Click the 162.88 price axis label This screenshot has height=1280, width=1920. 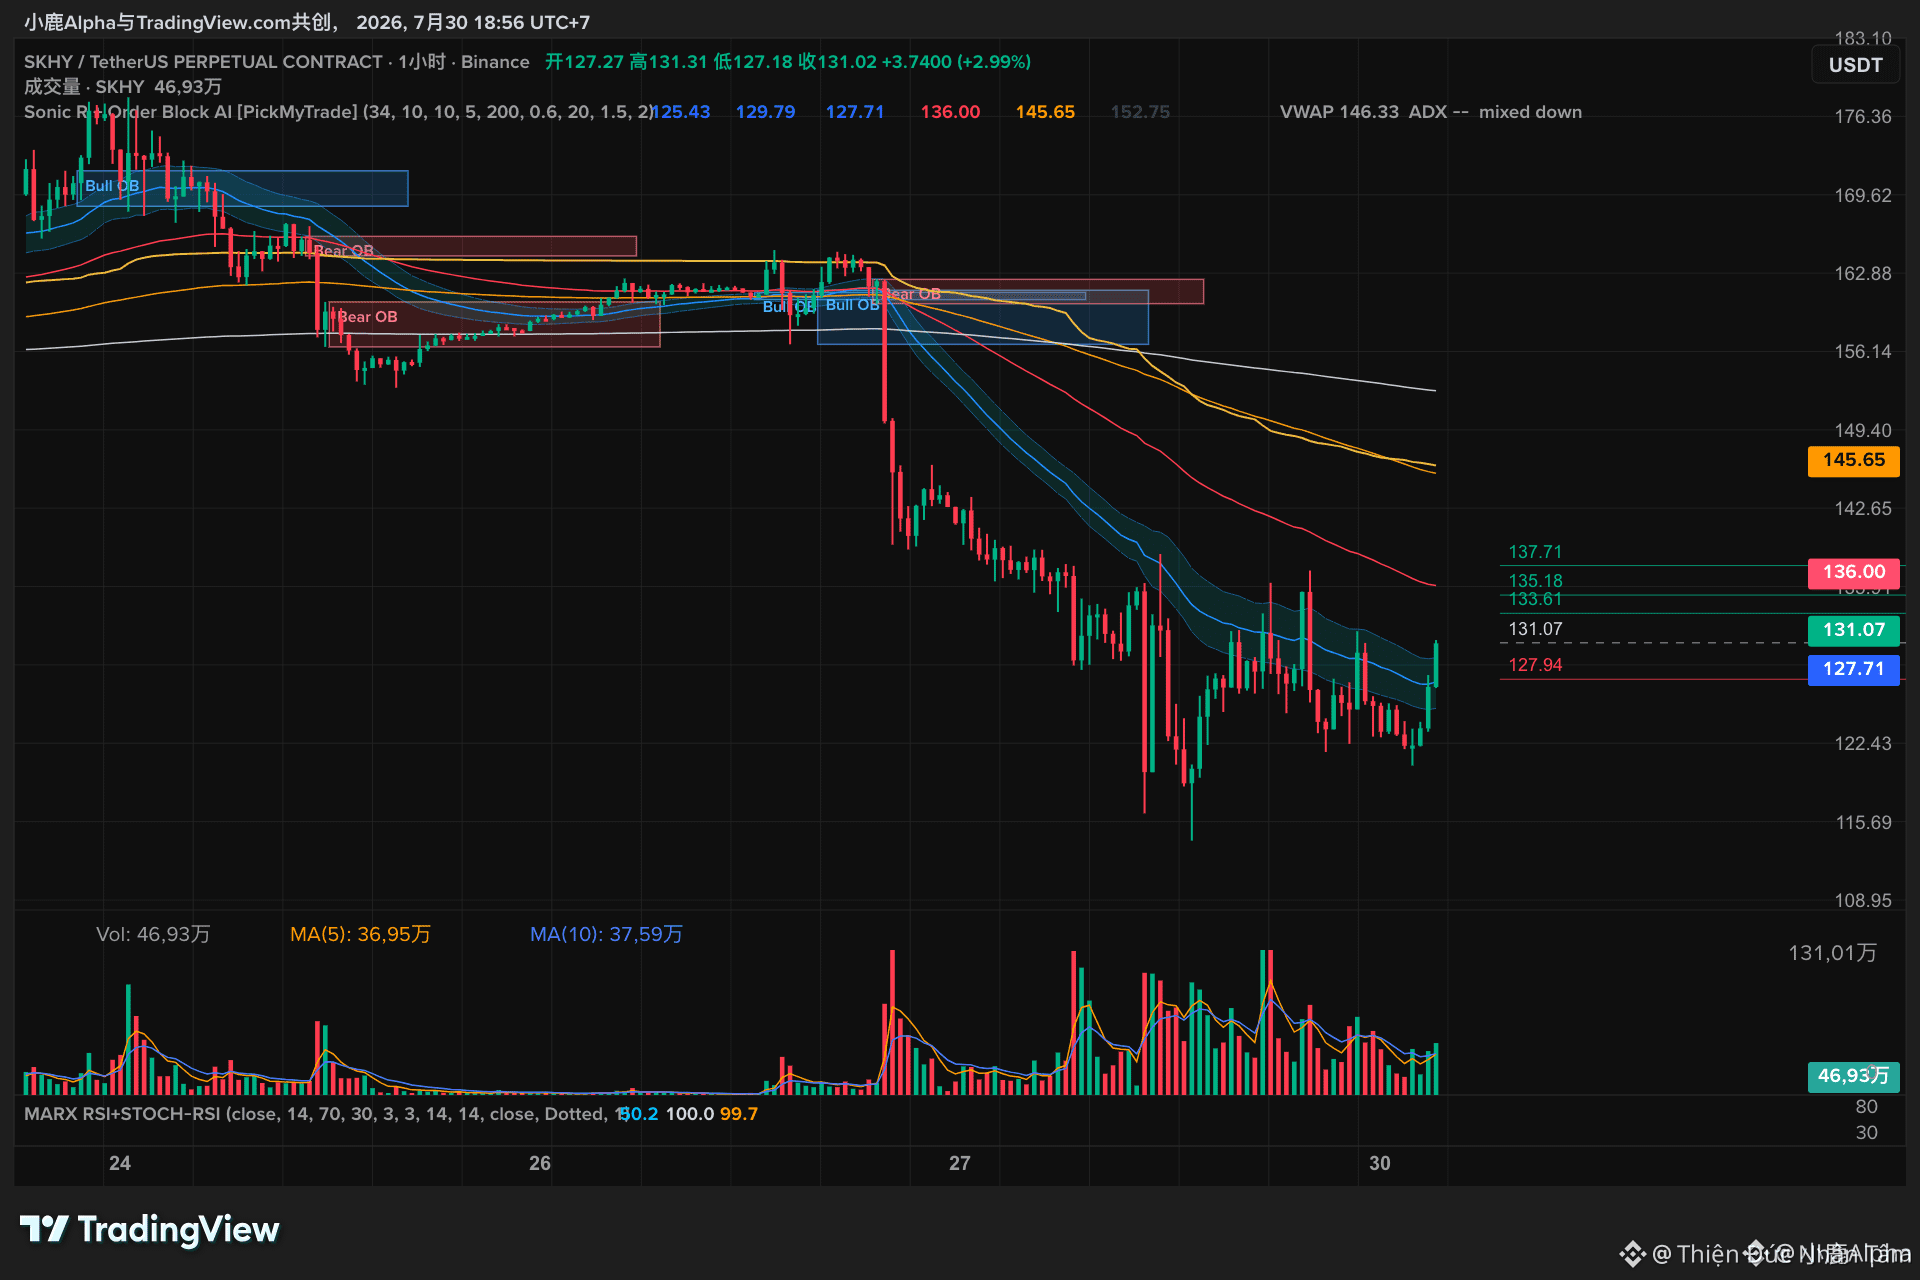coord(1863,274)
